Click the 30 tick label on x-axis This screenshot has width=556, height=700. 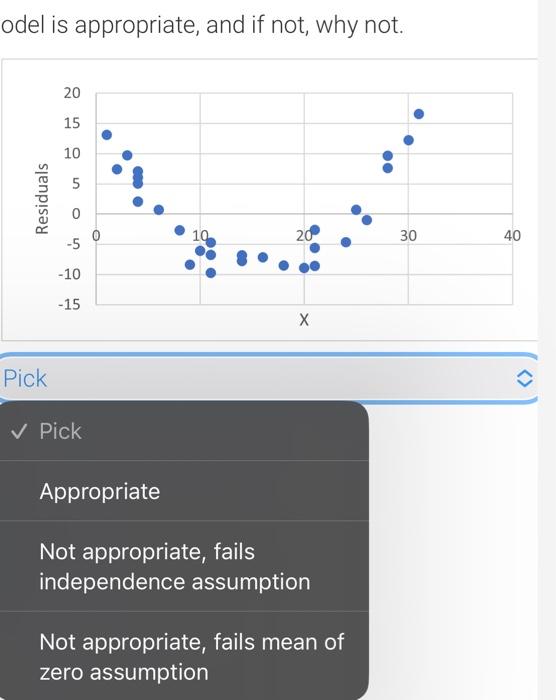408,236
